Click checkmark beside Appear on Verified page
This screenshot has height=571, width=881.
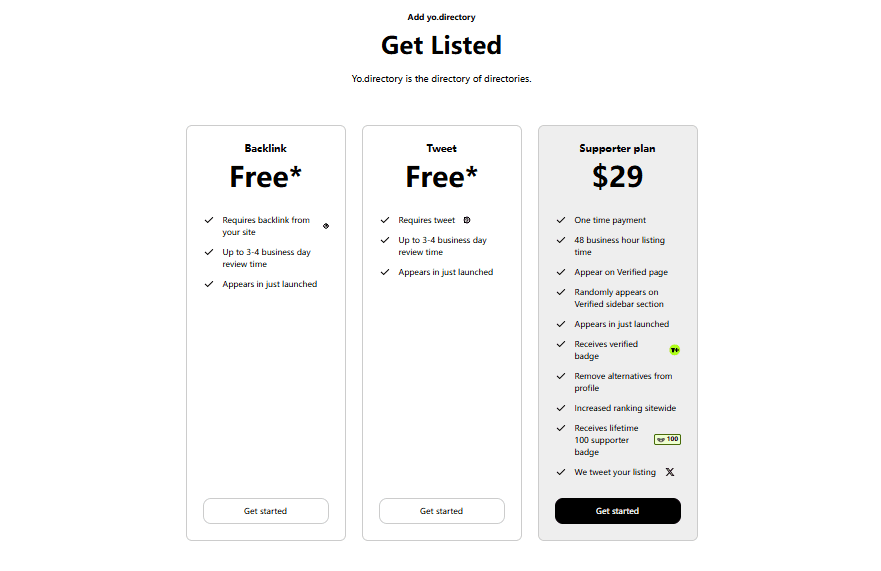561,272
